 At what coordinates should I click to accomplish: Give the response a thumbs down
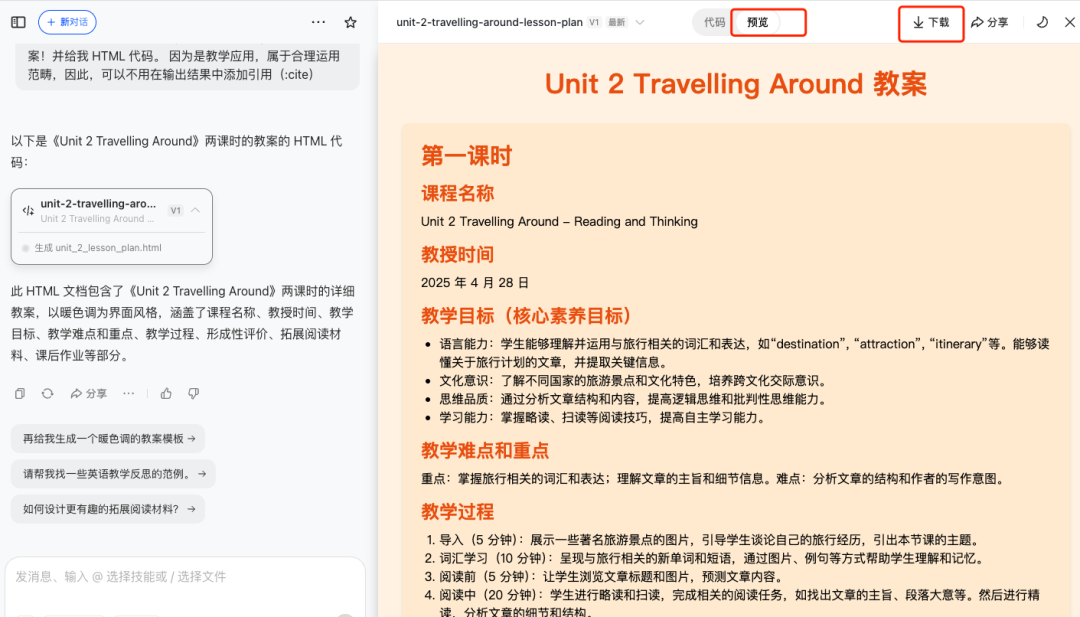tap(192, 393)
